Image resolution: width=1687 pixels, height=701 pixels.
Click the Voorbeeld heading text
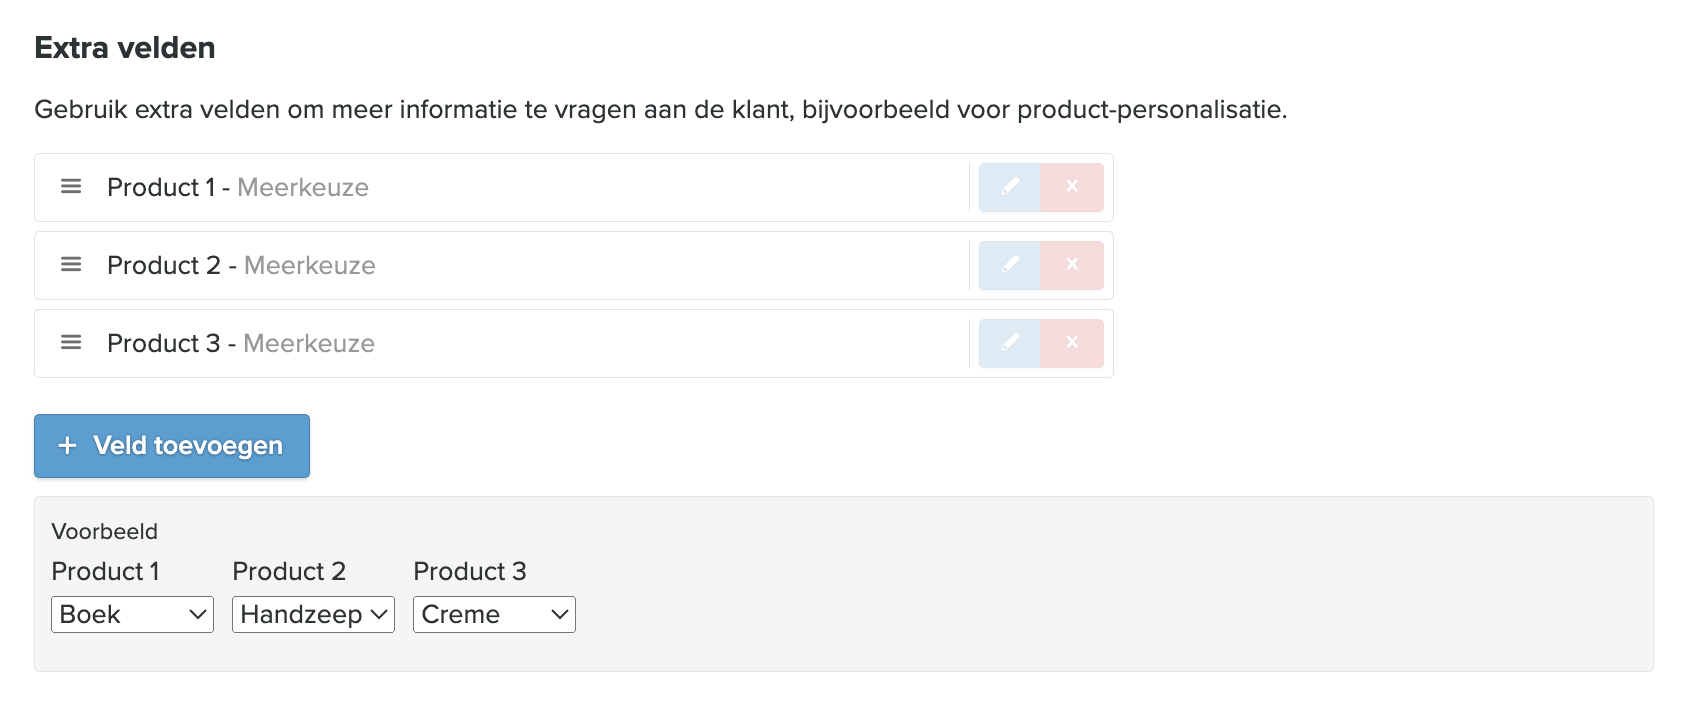click(105, 532)
